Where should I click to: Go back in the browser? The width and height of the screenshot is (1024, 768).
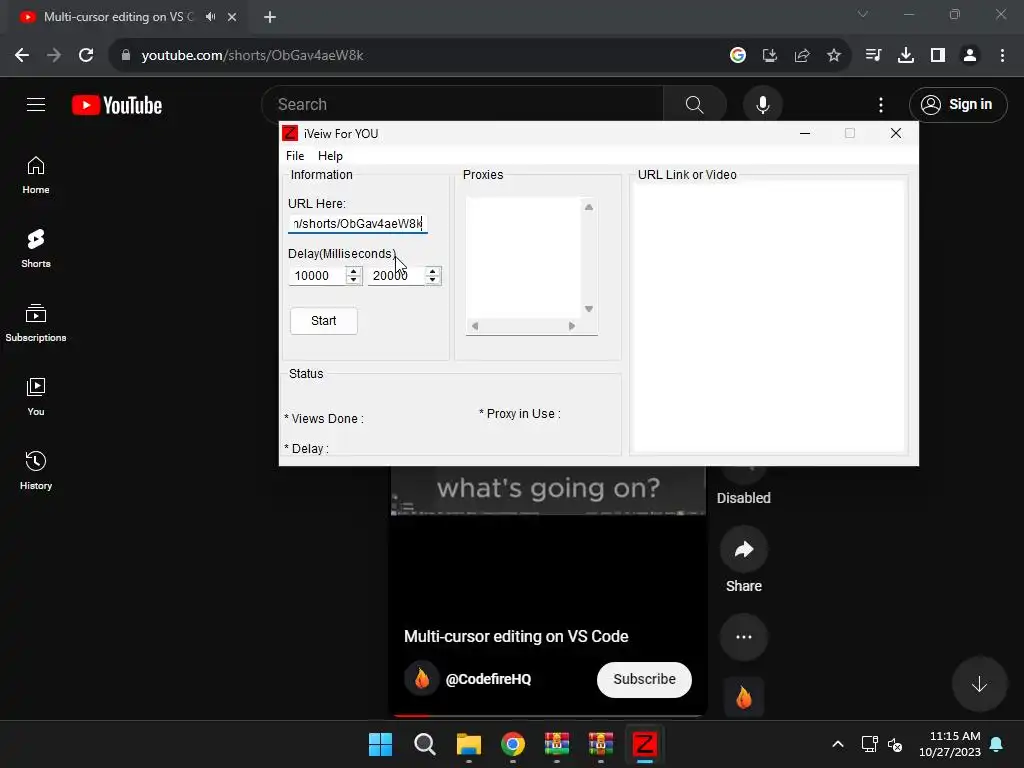22,56
